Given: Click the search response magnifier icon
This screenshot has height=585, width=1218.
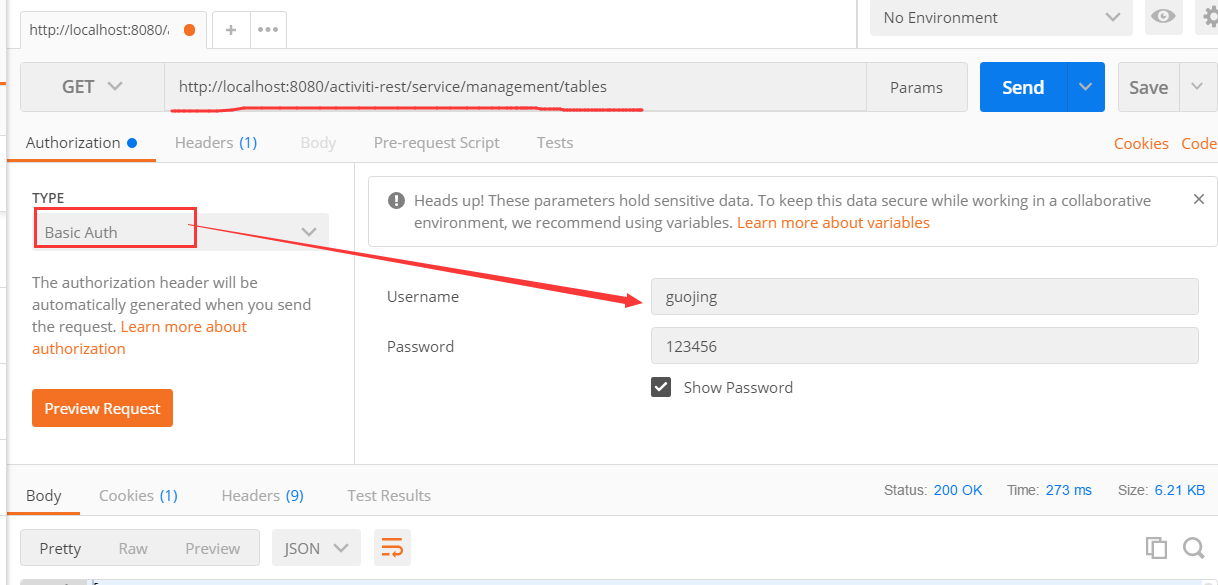Looking at the screenshot, I should click(1193, 548).
